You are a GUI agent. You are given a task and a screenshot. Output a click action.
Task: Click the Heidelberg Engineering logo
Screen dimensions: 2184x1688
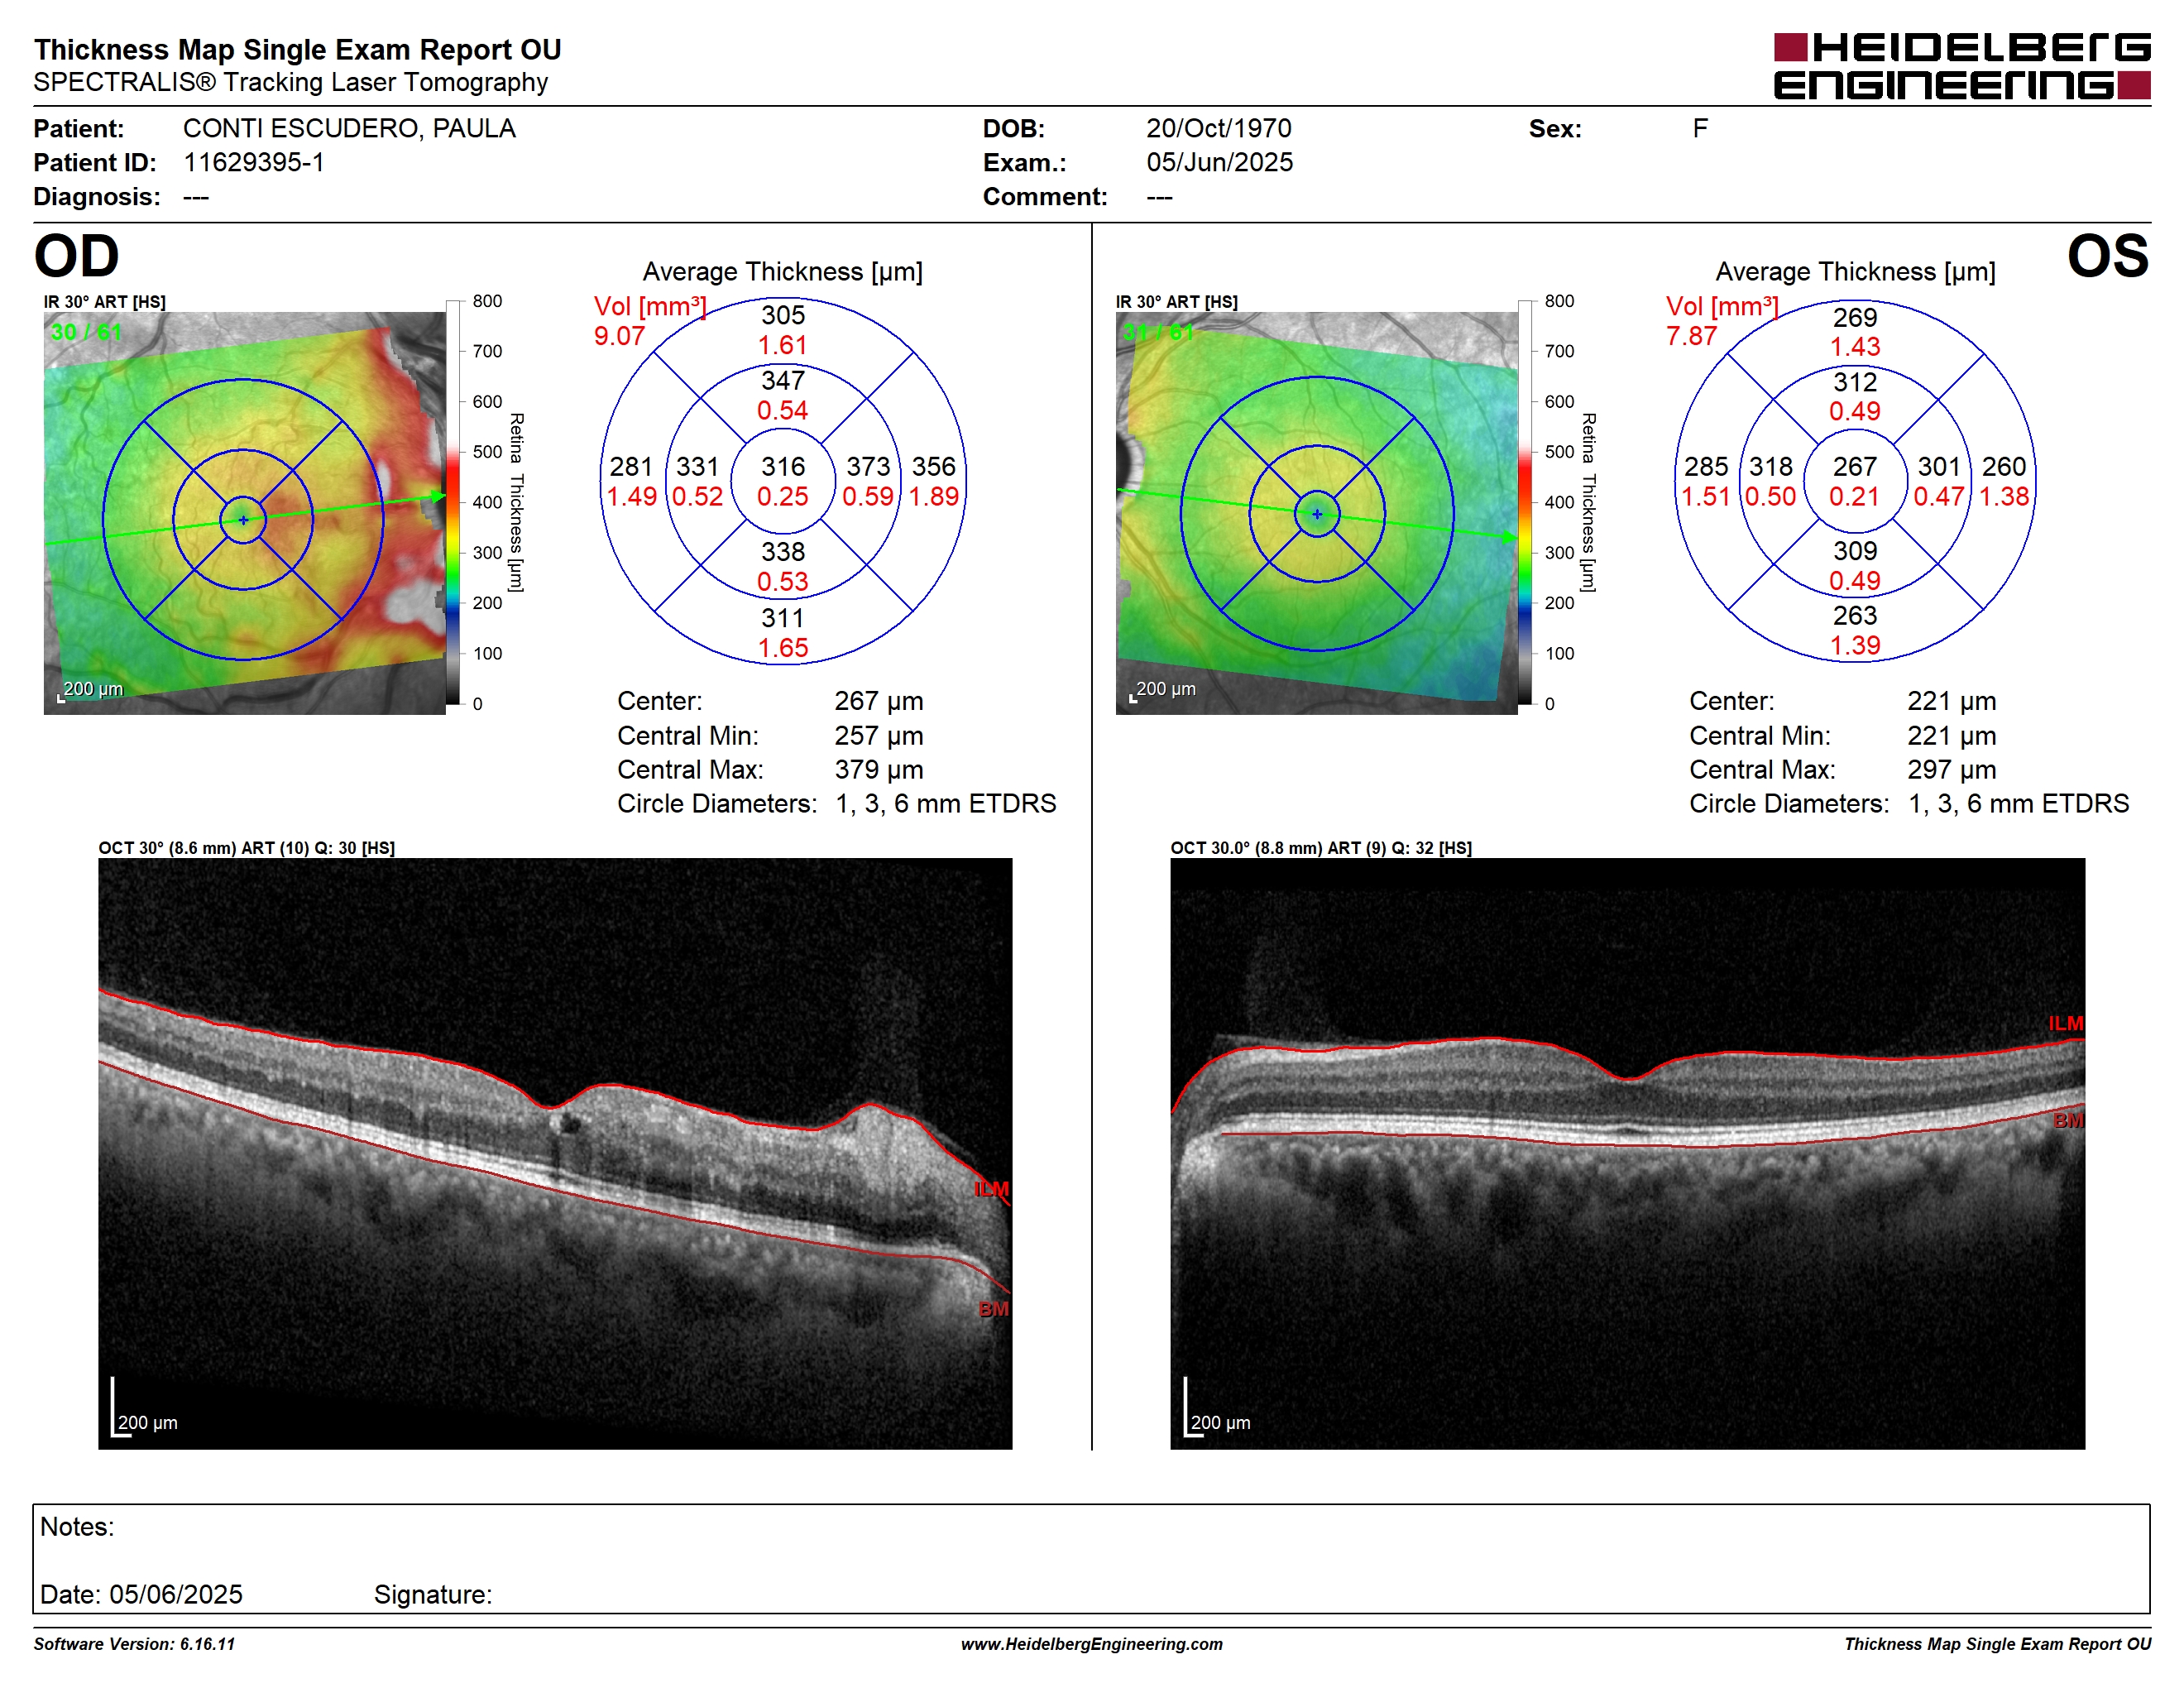(1961, 66)
